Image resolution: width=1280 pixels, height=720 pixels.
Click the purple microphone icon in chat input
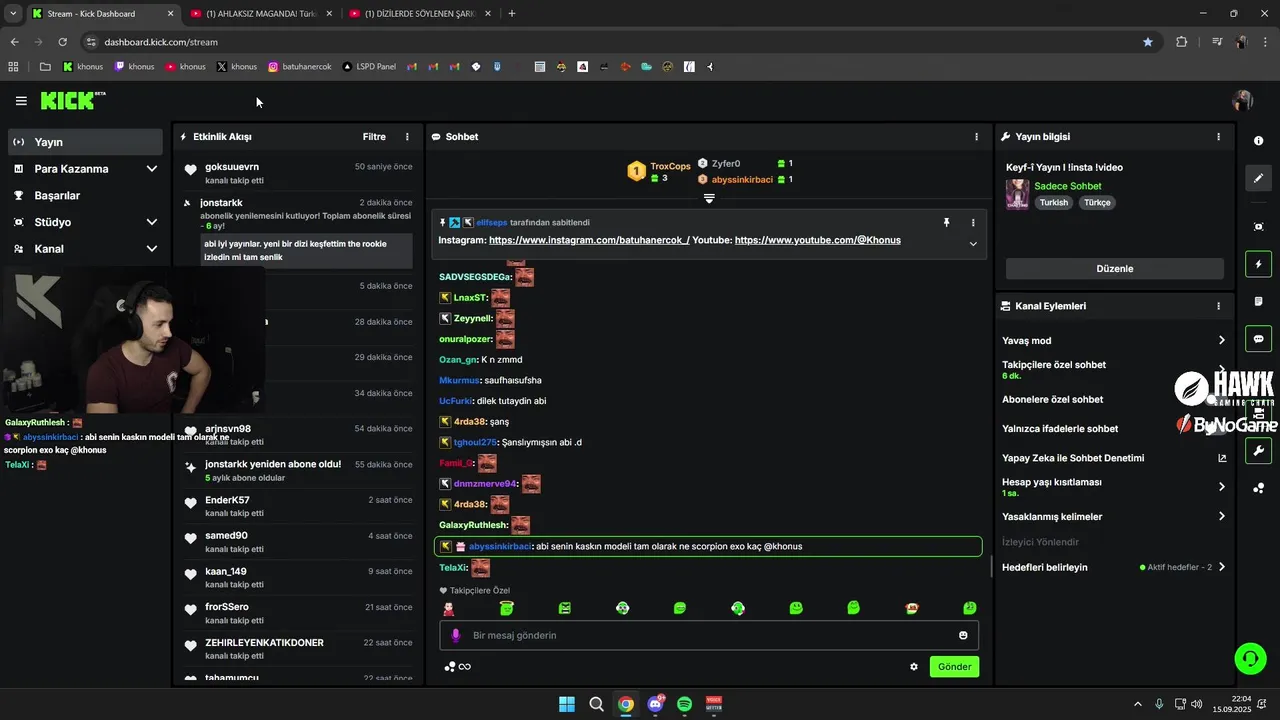456,635
